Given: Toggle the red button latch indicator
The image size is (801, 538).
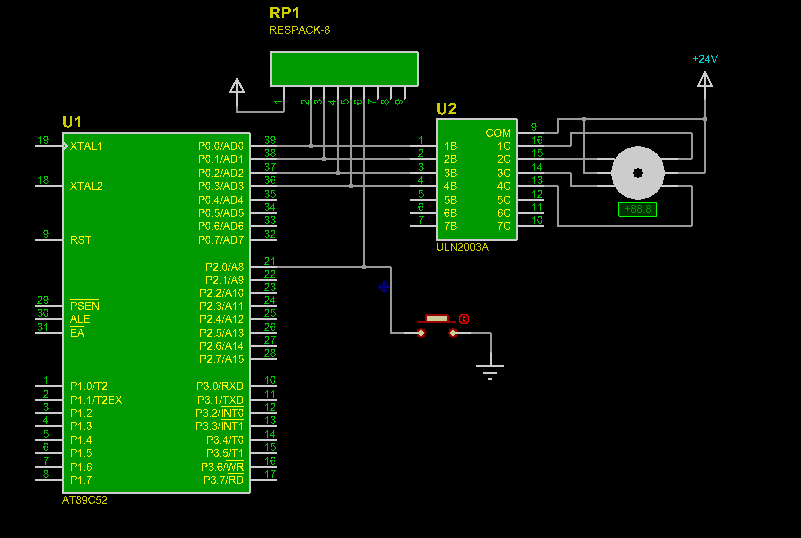Looking at the screenshot, I should tap(464, 319).
